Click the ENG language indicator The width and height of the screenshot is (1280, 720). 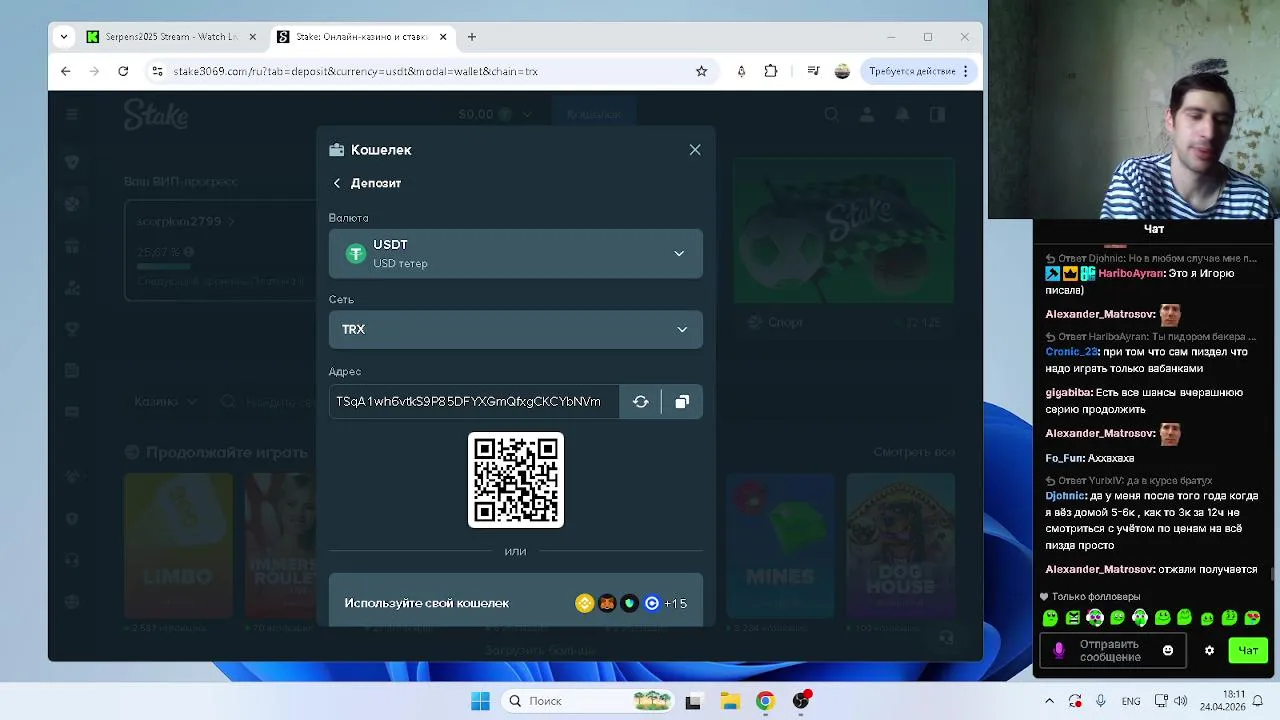[1131, 701]
